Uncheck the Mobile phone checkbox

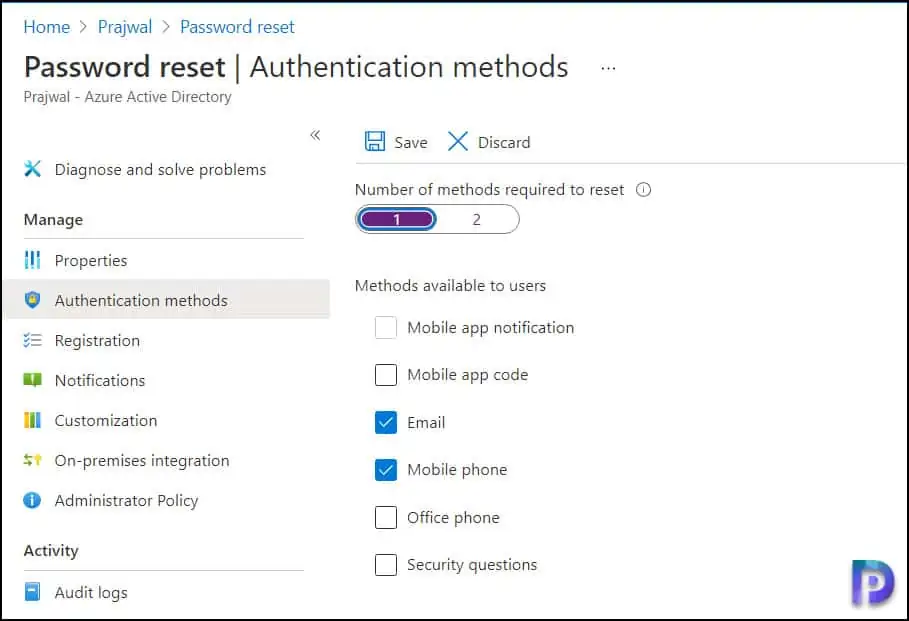point(386,470)
